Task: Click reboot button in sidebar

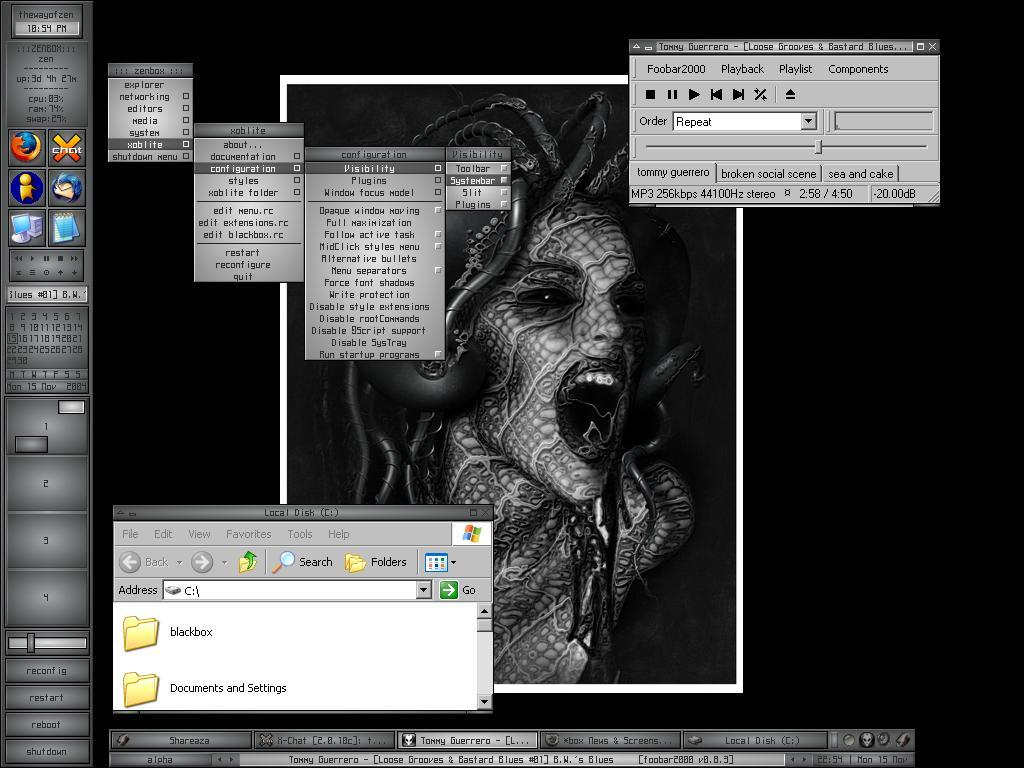Action: [46, 725]
